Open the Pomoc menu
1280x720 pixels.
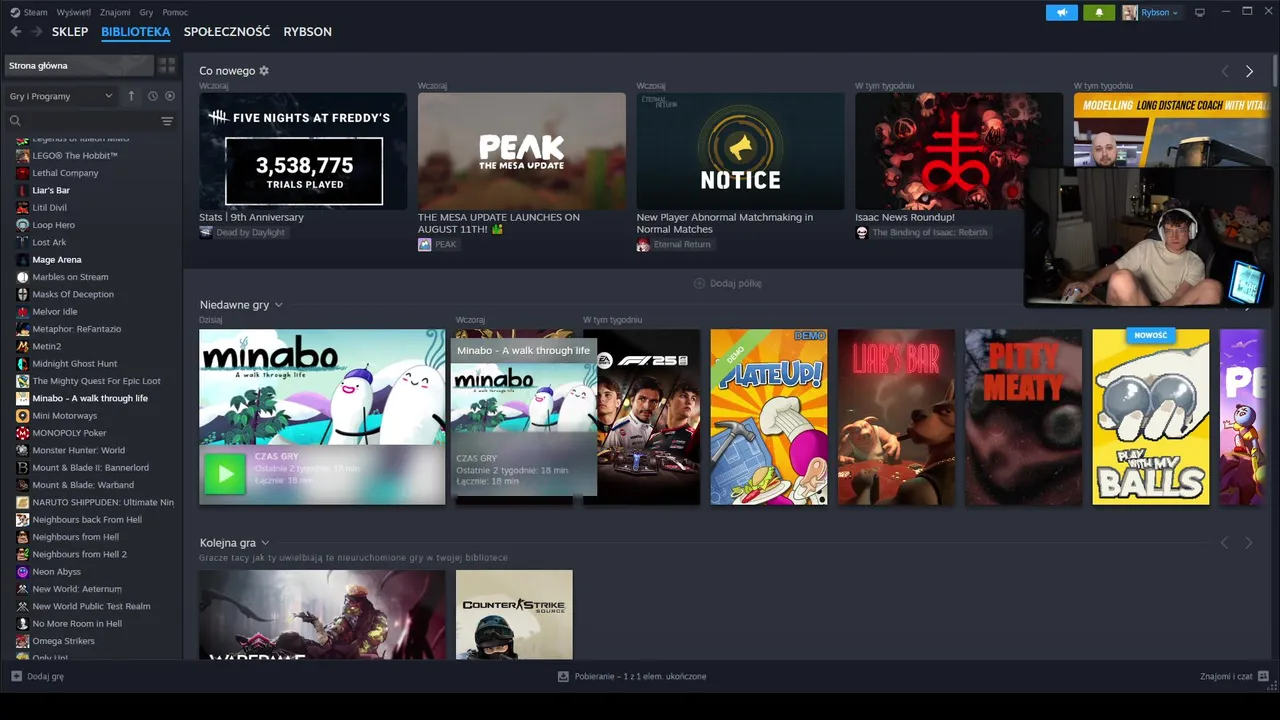175,12
